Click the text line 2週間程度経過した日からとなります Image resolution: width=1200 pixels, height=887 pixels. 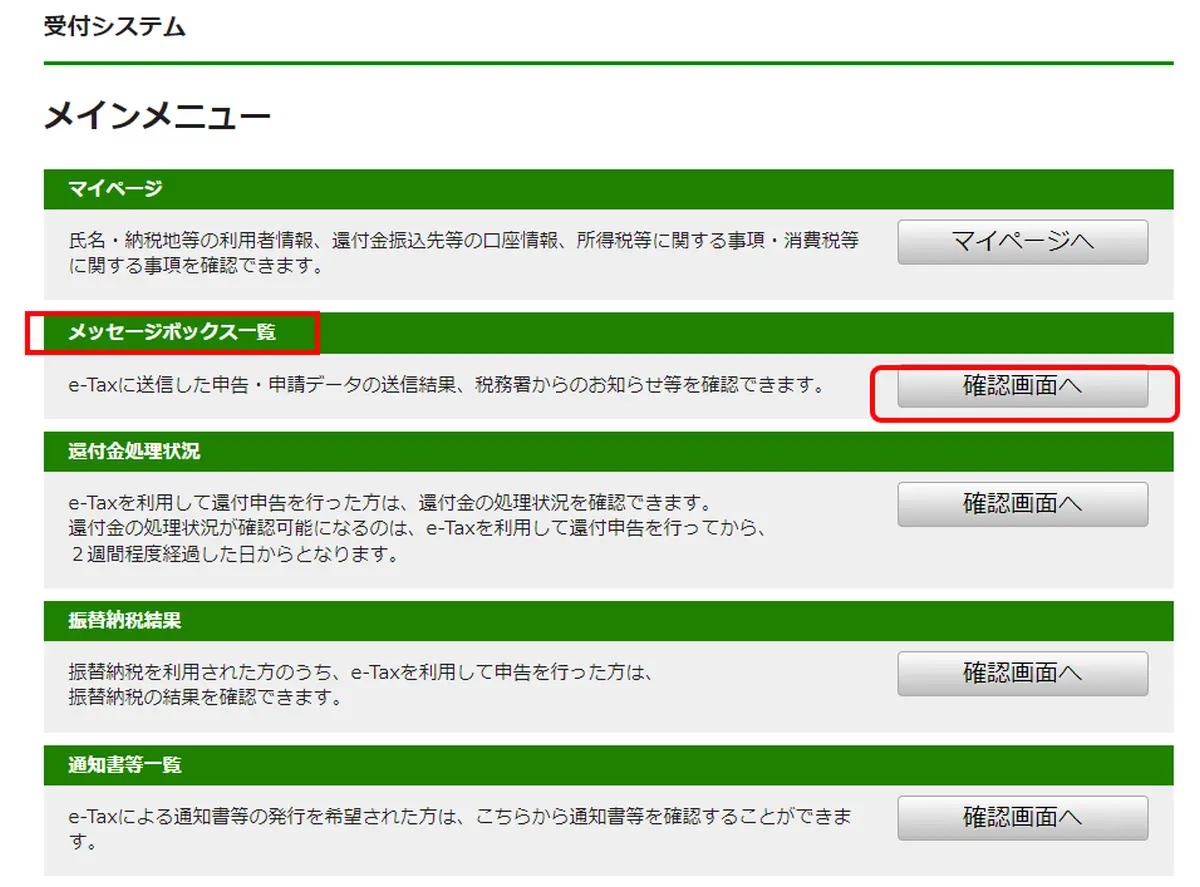point(233,554)
